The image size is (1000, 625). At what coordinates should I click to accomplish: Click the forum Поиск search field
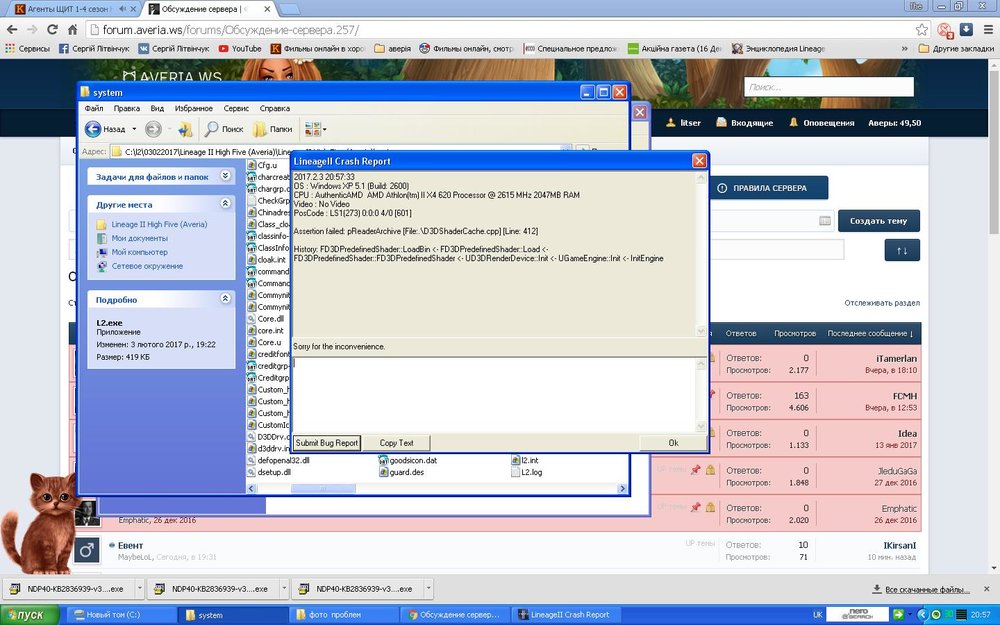(828, 87)
